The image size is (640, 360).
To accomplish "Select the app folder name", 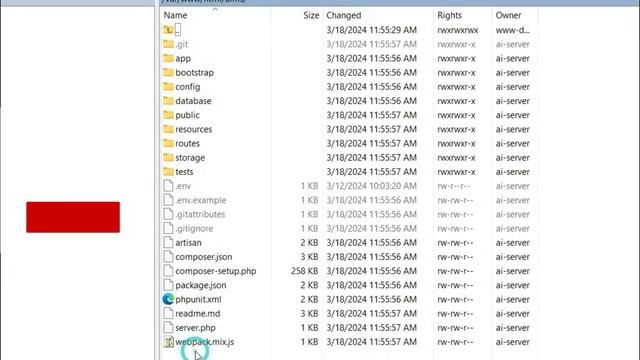I will click(x=183, y=58).
